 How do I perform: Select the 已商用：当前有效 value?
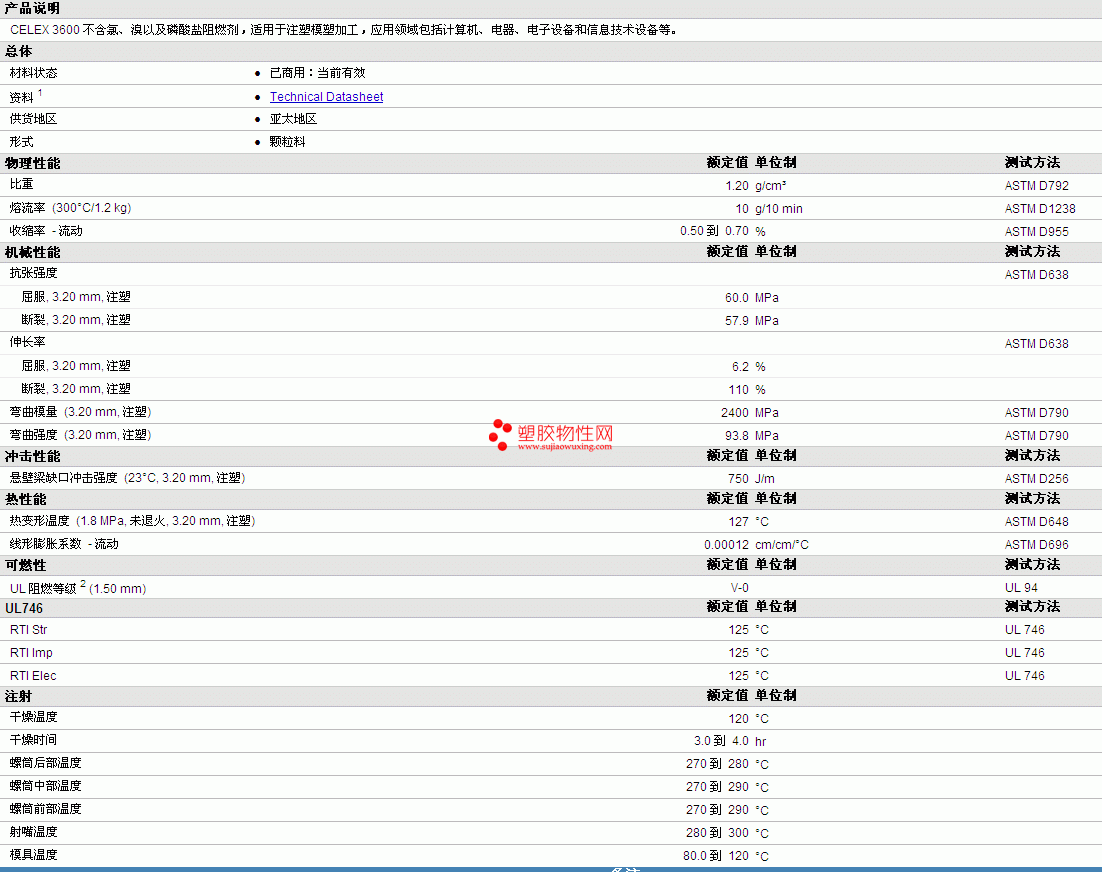coord(318,73)
